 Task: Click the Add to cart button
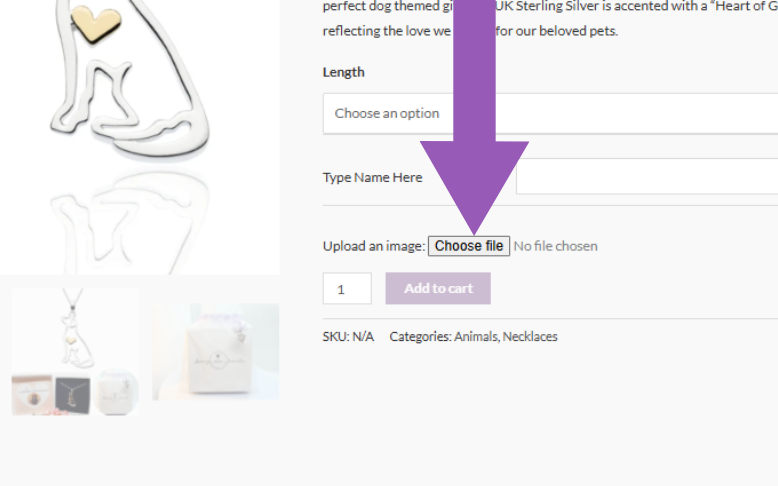438,288
